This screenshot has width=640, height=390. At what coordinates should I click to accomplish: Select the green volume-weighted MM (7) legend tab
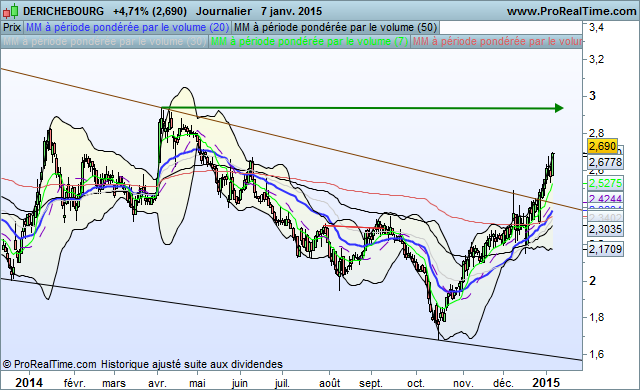tap(309, 42)
